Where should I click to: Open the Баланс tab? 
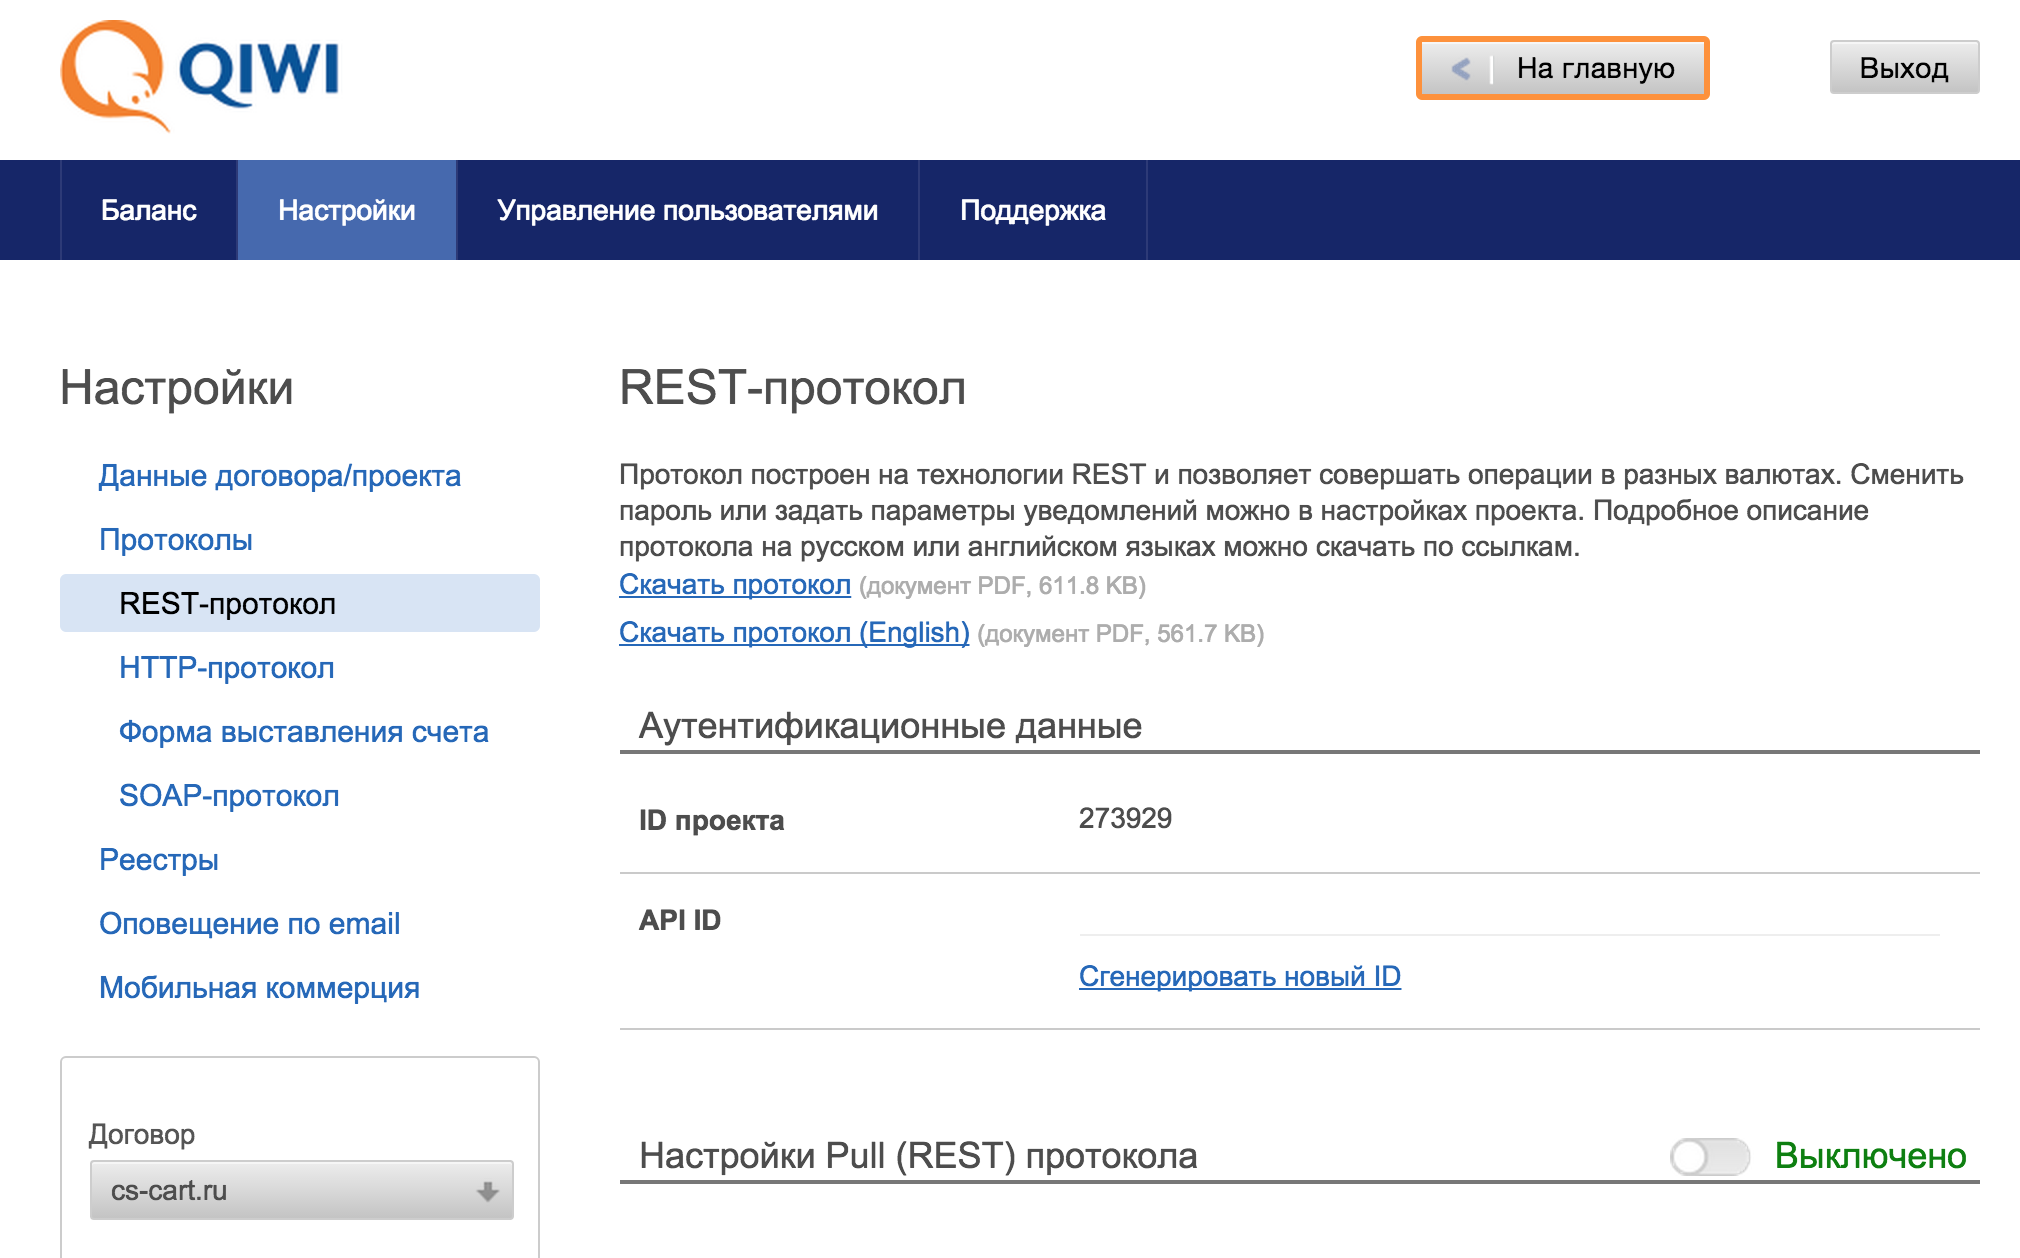148,210
